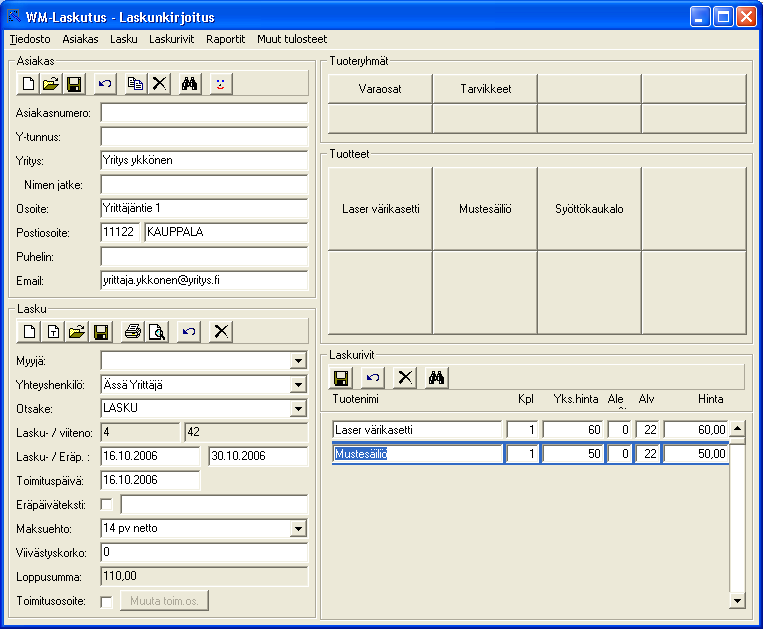
Task: Add the Laser värikasetti product
Action: click(380, 209)
